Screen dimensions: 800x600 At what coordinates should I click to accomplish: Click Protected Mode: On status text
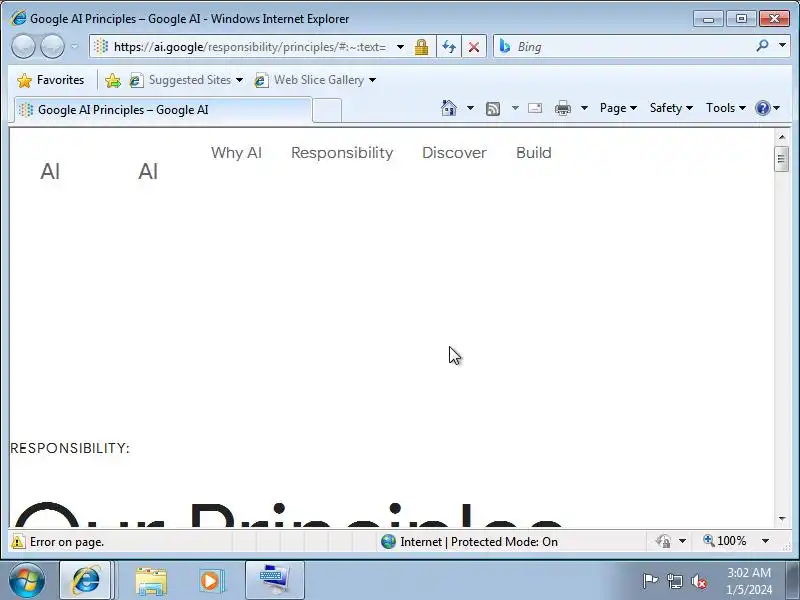tap(504, 542)
